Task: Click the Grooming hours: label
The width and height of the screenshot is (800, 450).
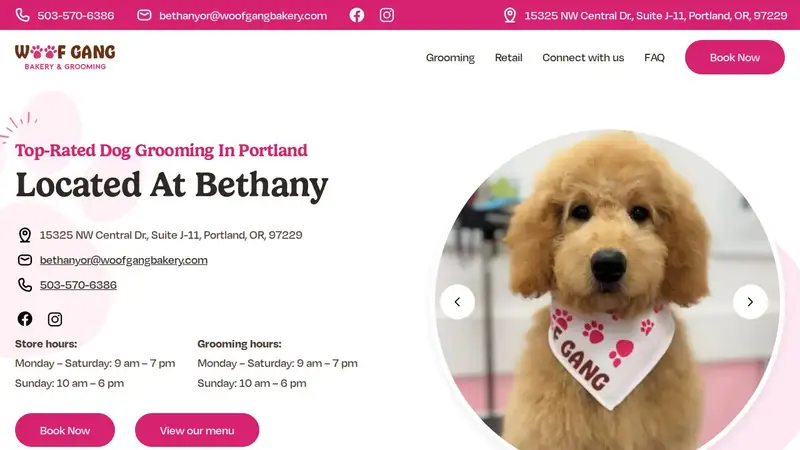Action: tap(239, 344)
